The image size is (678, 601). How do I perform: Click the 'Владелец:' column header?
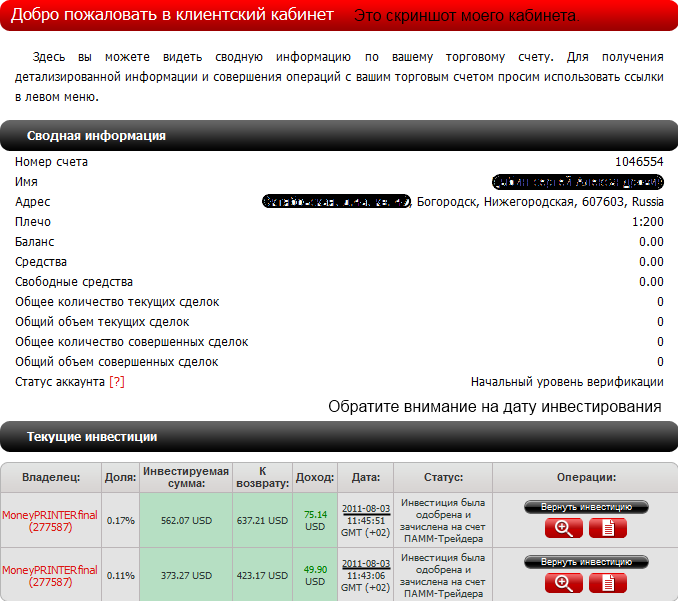50,477
